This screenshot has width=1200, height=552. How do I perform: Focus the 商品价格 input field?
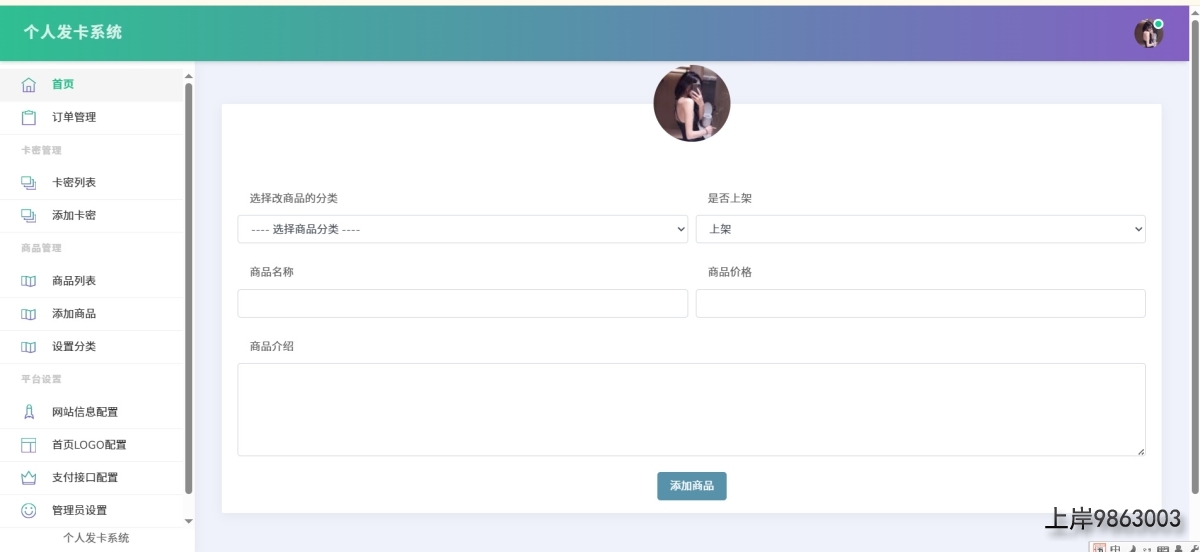tap(920, 303)
